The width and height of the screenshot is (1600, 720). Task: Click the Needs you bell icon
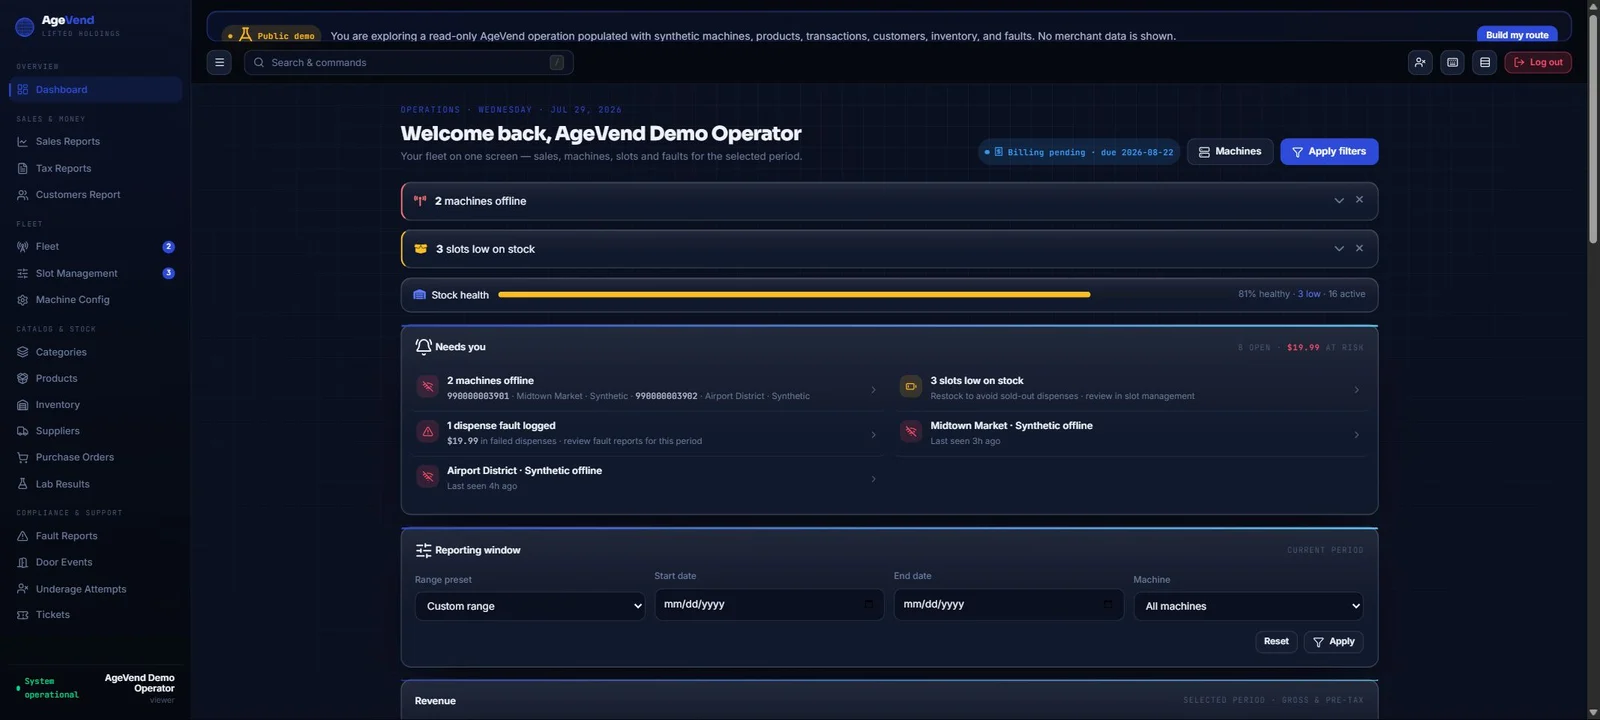point(423,347)
